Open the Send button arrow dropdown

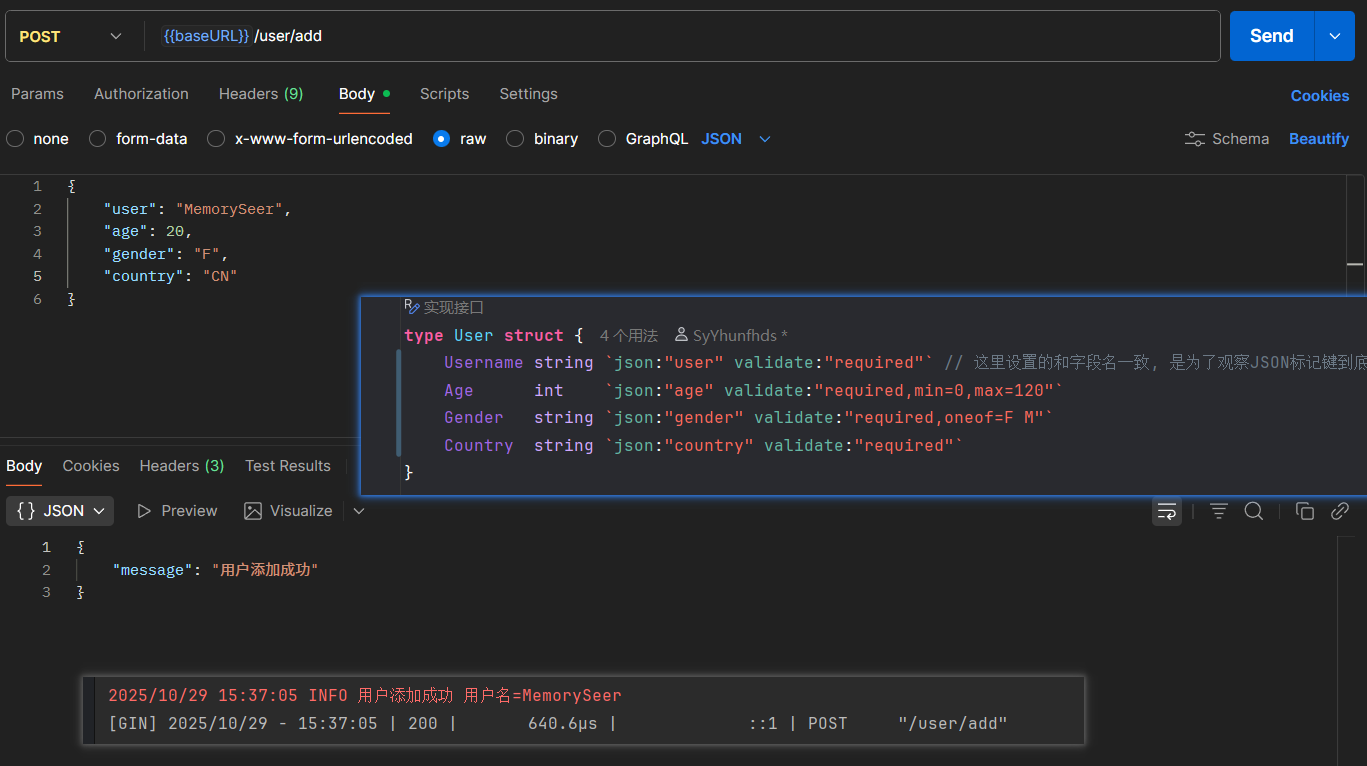point(1335,36)
